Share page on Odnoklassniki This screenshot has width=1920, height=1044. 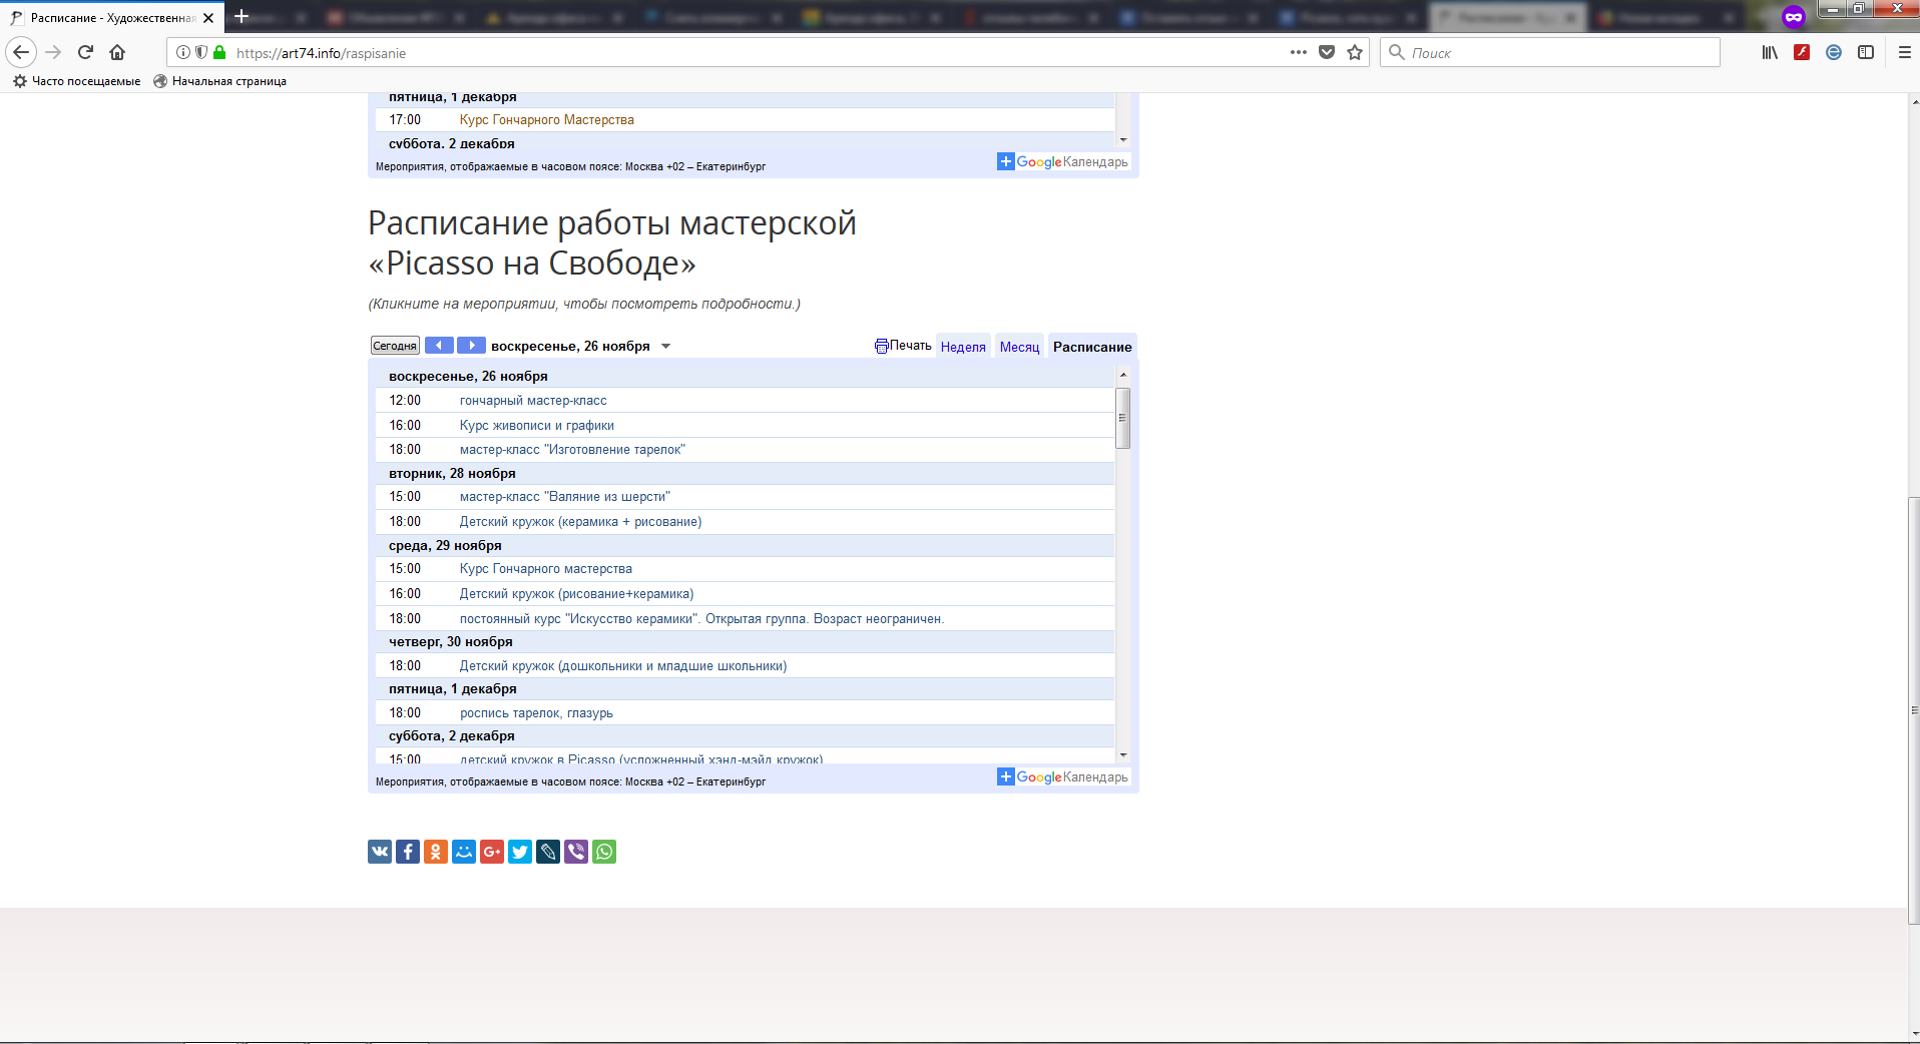point(436,851)
